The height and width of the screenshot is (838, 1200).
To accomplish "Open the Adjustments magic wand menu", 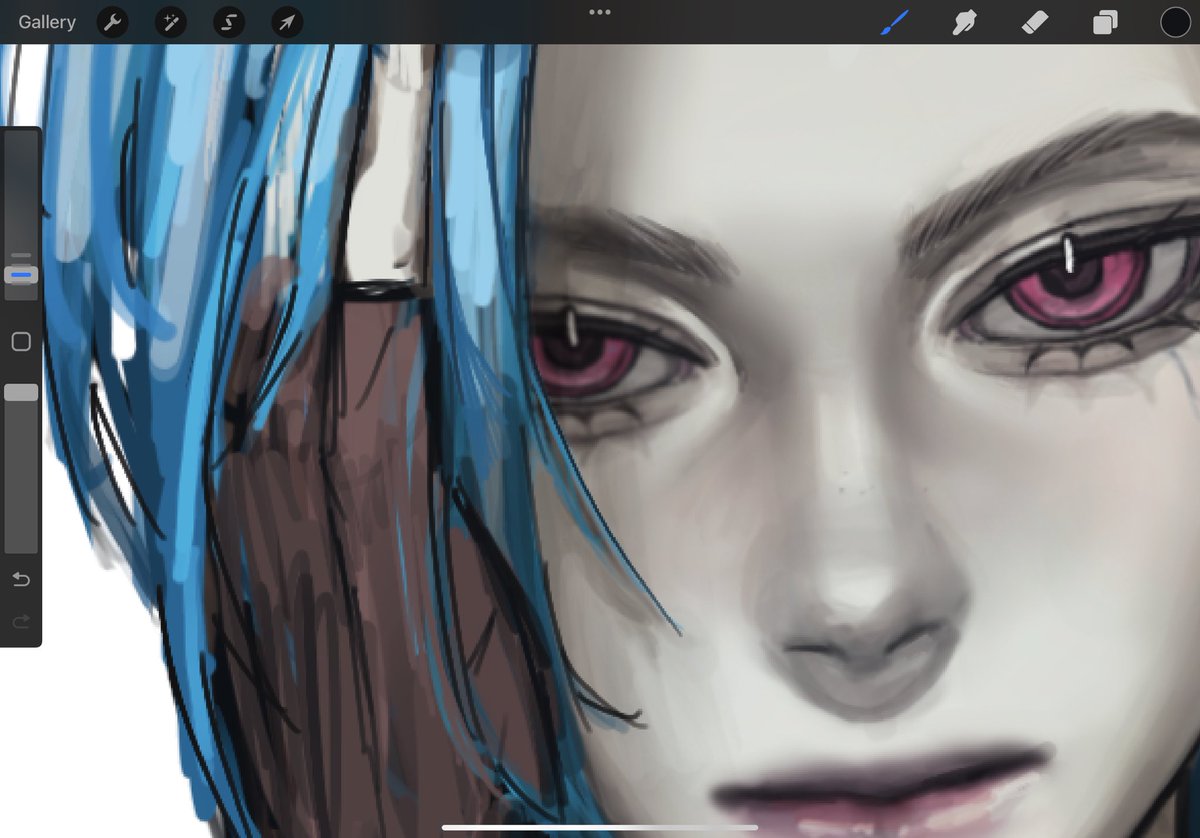I will pos(171,22).
